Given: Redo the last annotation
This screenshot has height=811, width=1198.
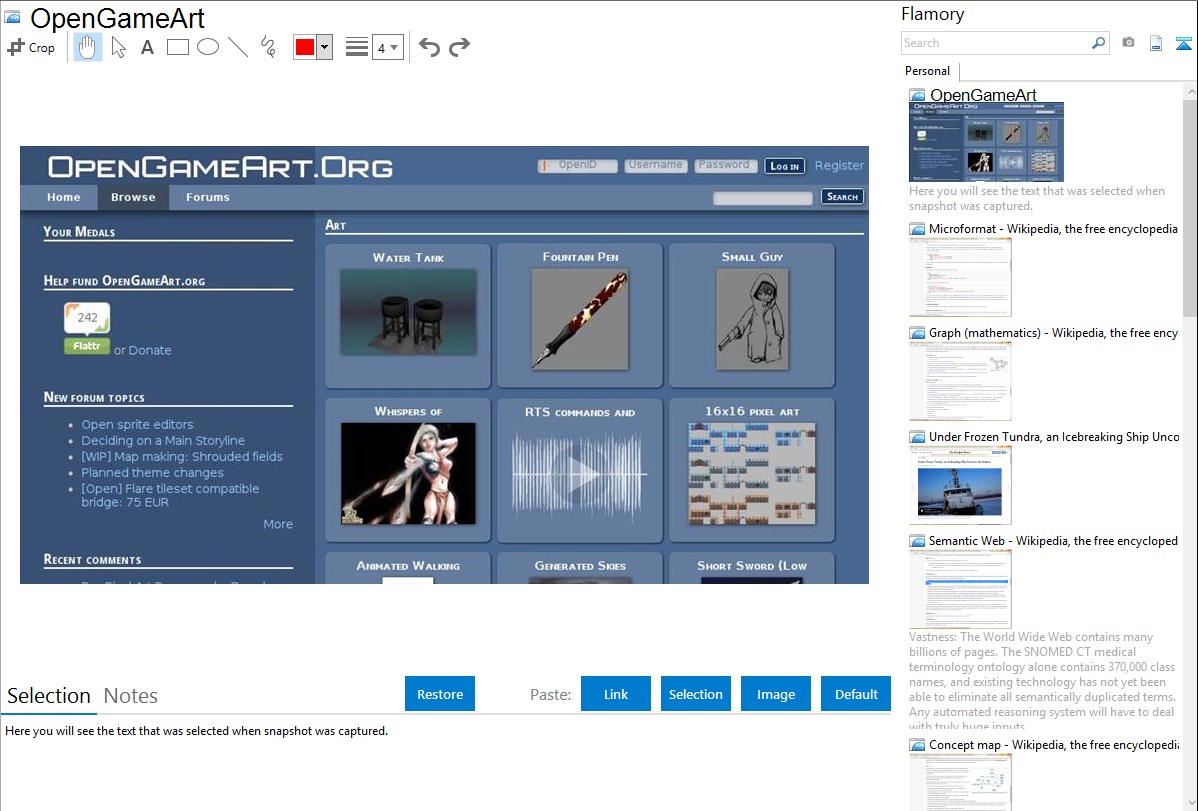Looking at the screenshot, I should 459,47.
